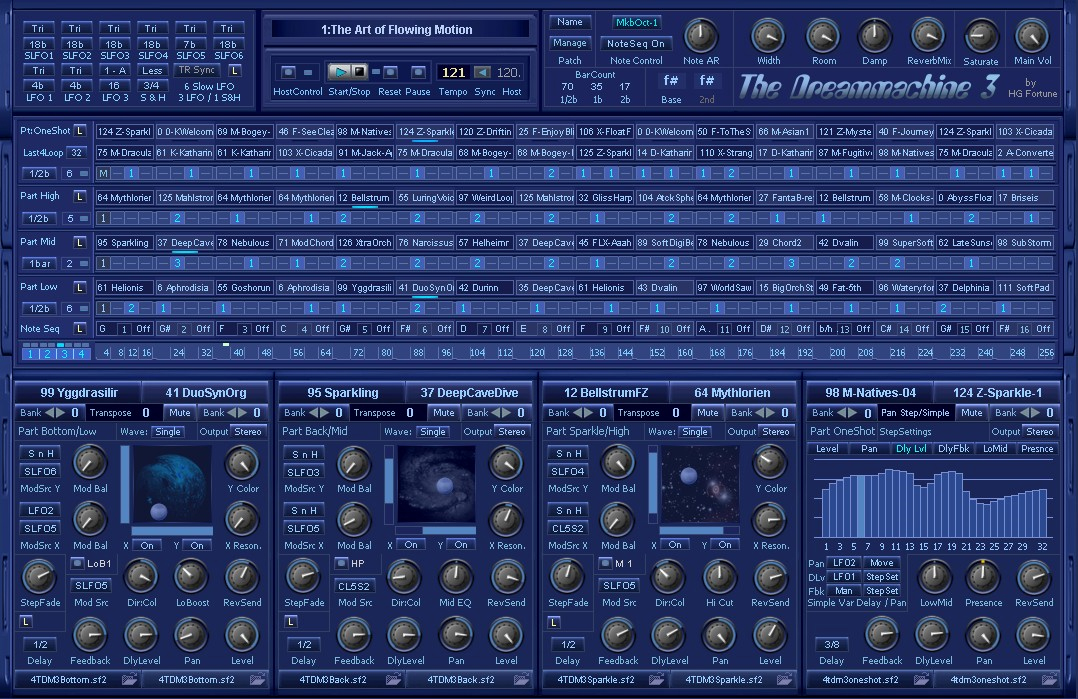Click the Width knob
Image resolution: width=1078 pixels, height=699 pixels.
(768, 36)
